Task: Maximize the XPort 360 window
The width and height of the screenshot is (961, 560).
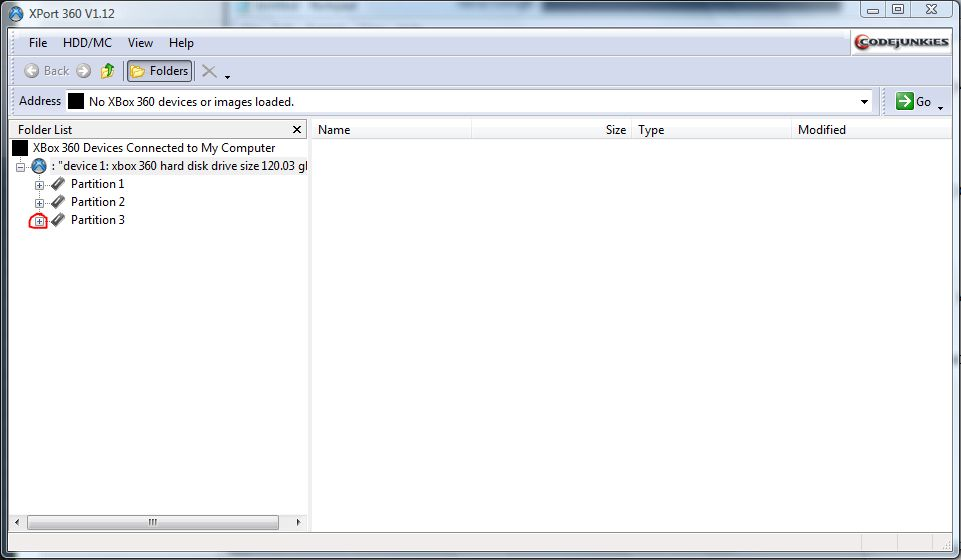Action: point(898,10)
